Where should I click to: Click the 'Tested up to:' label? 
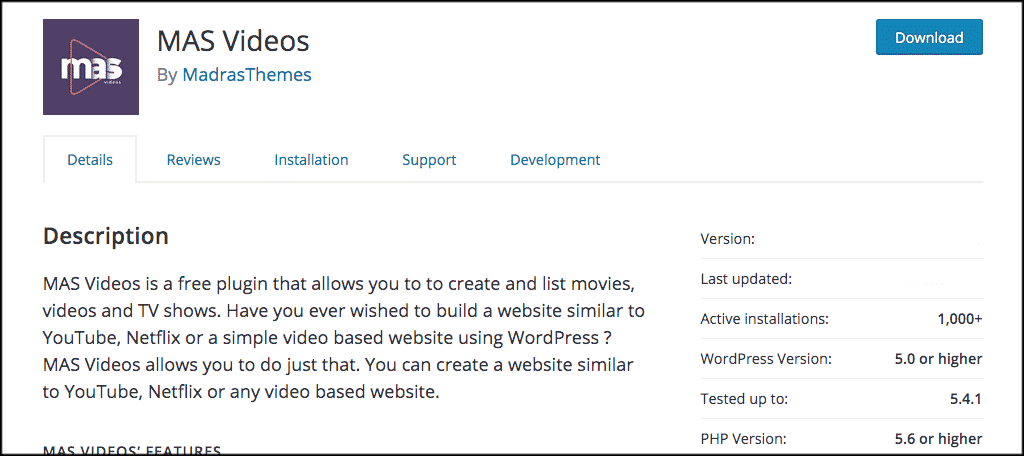click(x=744, y=399)
